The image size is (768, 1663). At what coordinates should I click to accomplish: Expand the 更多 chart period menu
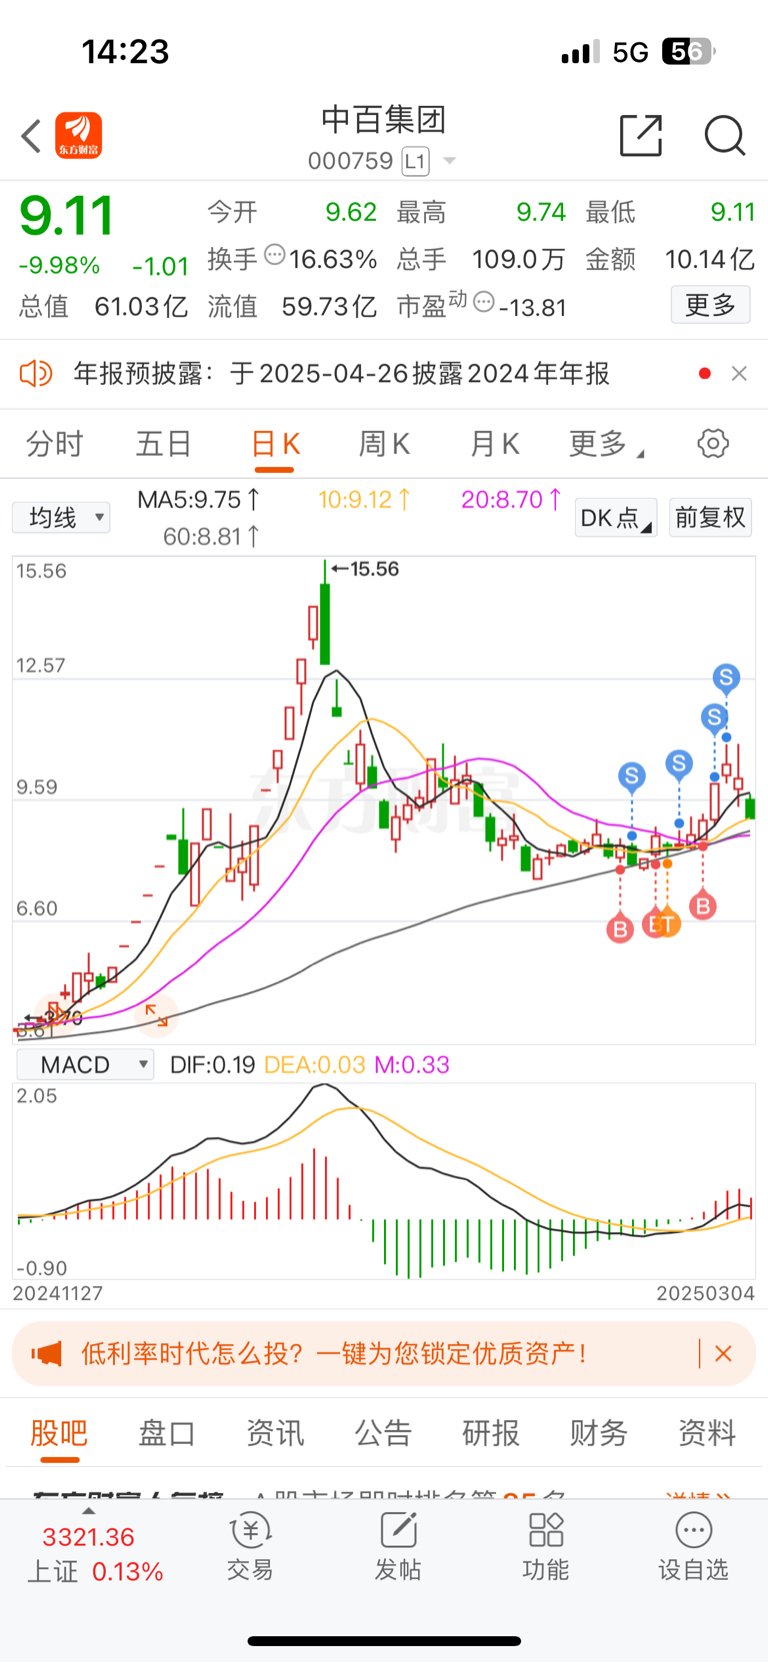point(606,444)
